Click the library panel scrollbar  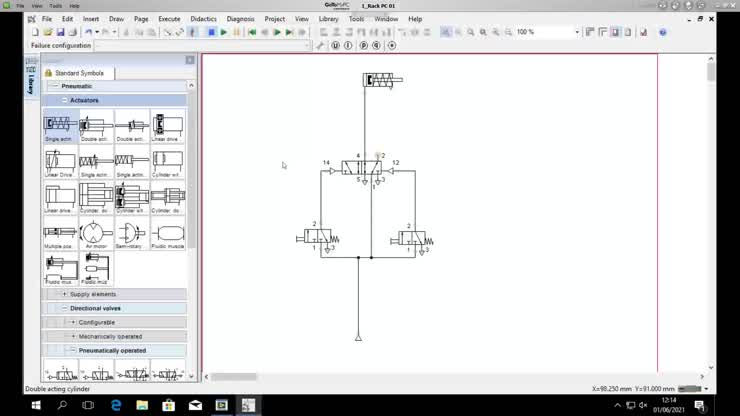coord(191,170)
